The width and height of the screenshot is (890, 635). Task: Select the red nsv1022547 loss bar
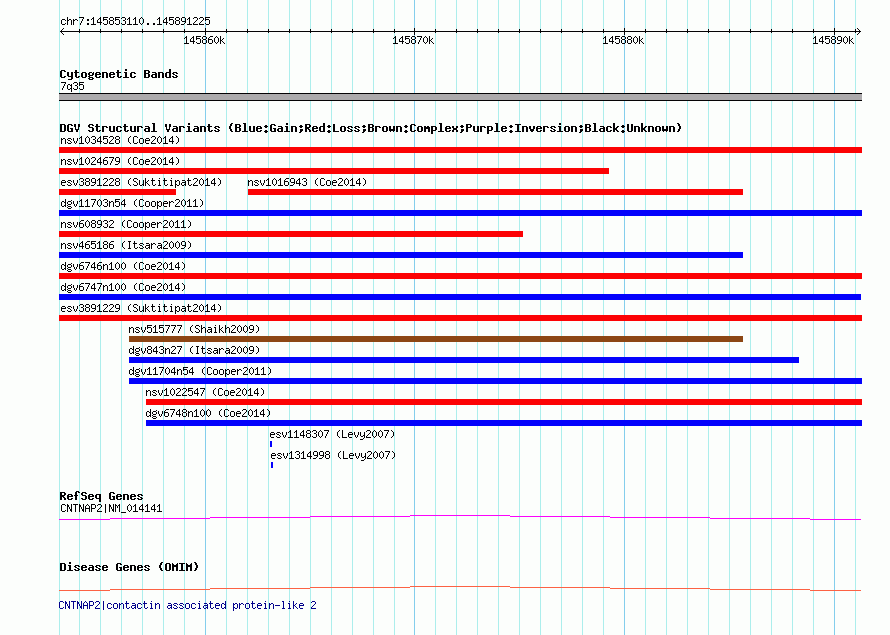[x=504, y=402]
